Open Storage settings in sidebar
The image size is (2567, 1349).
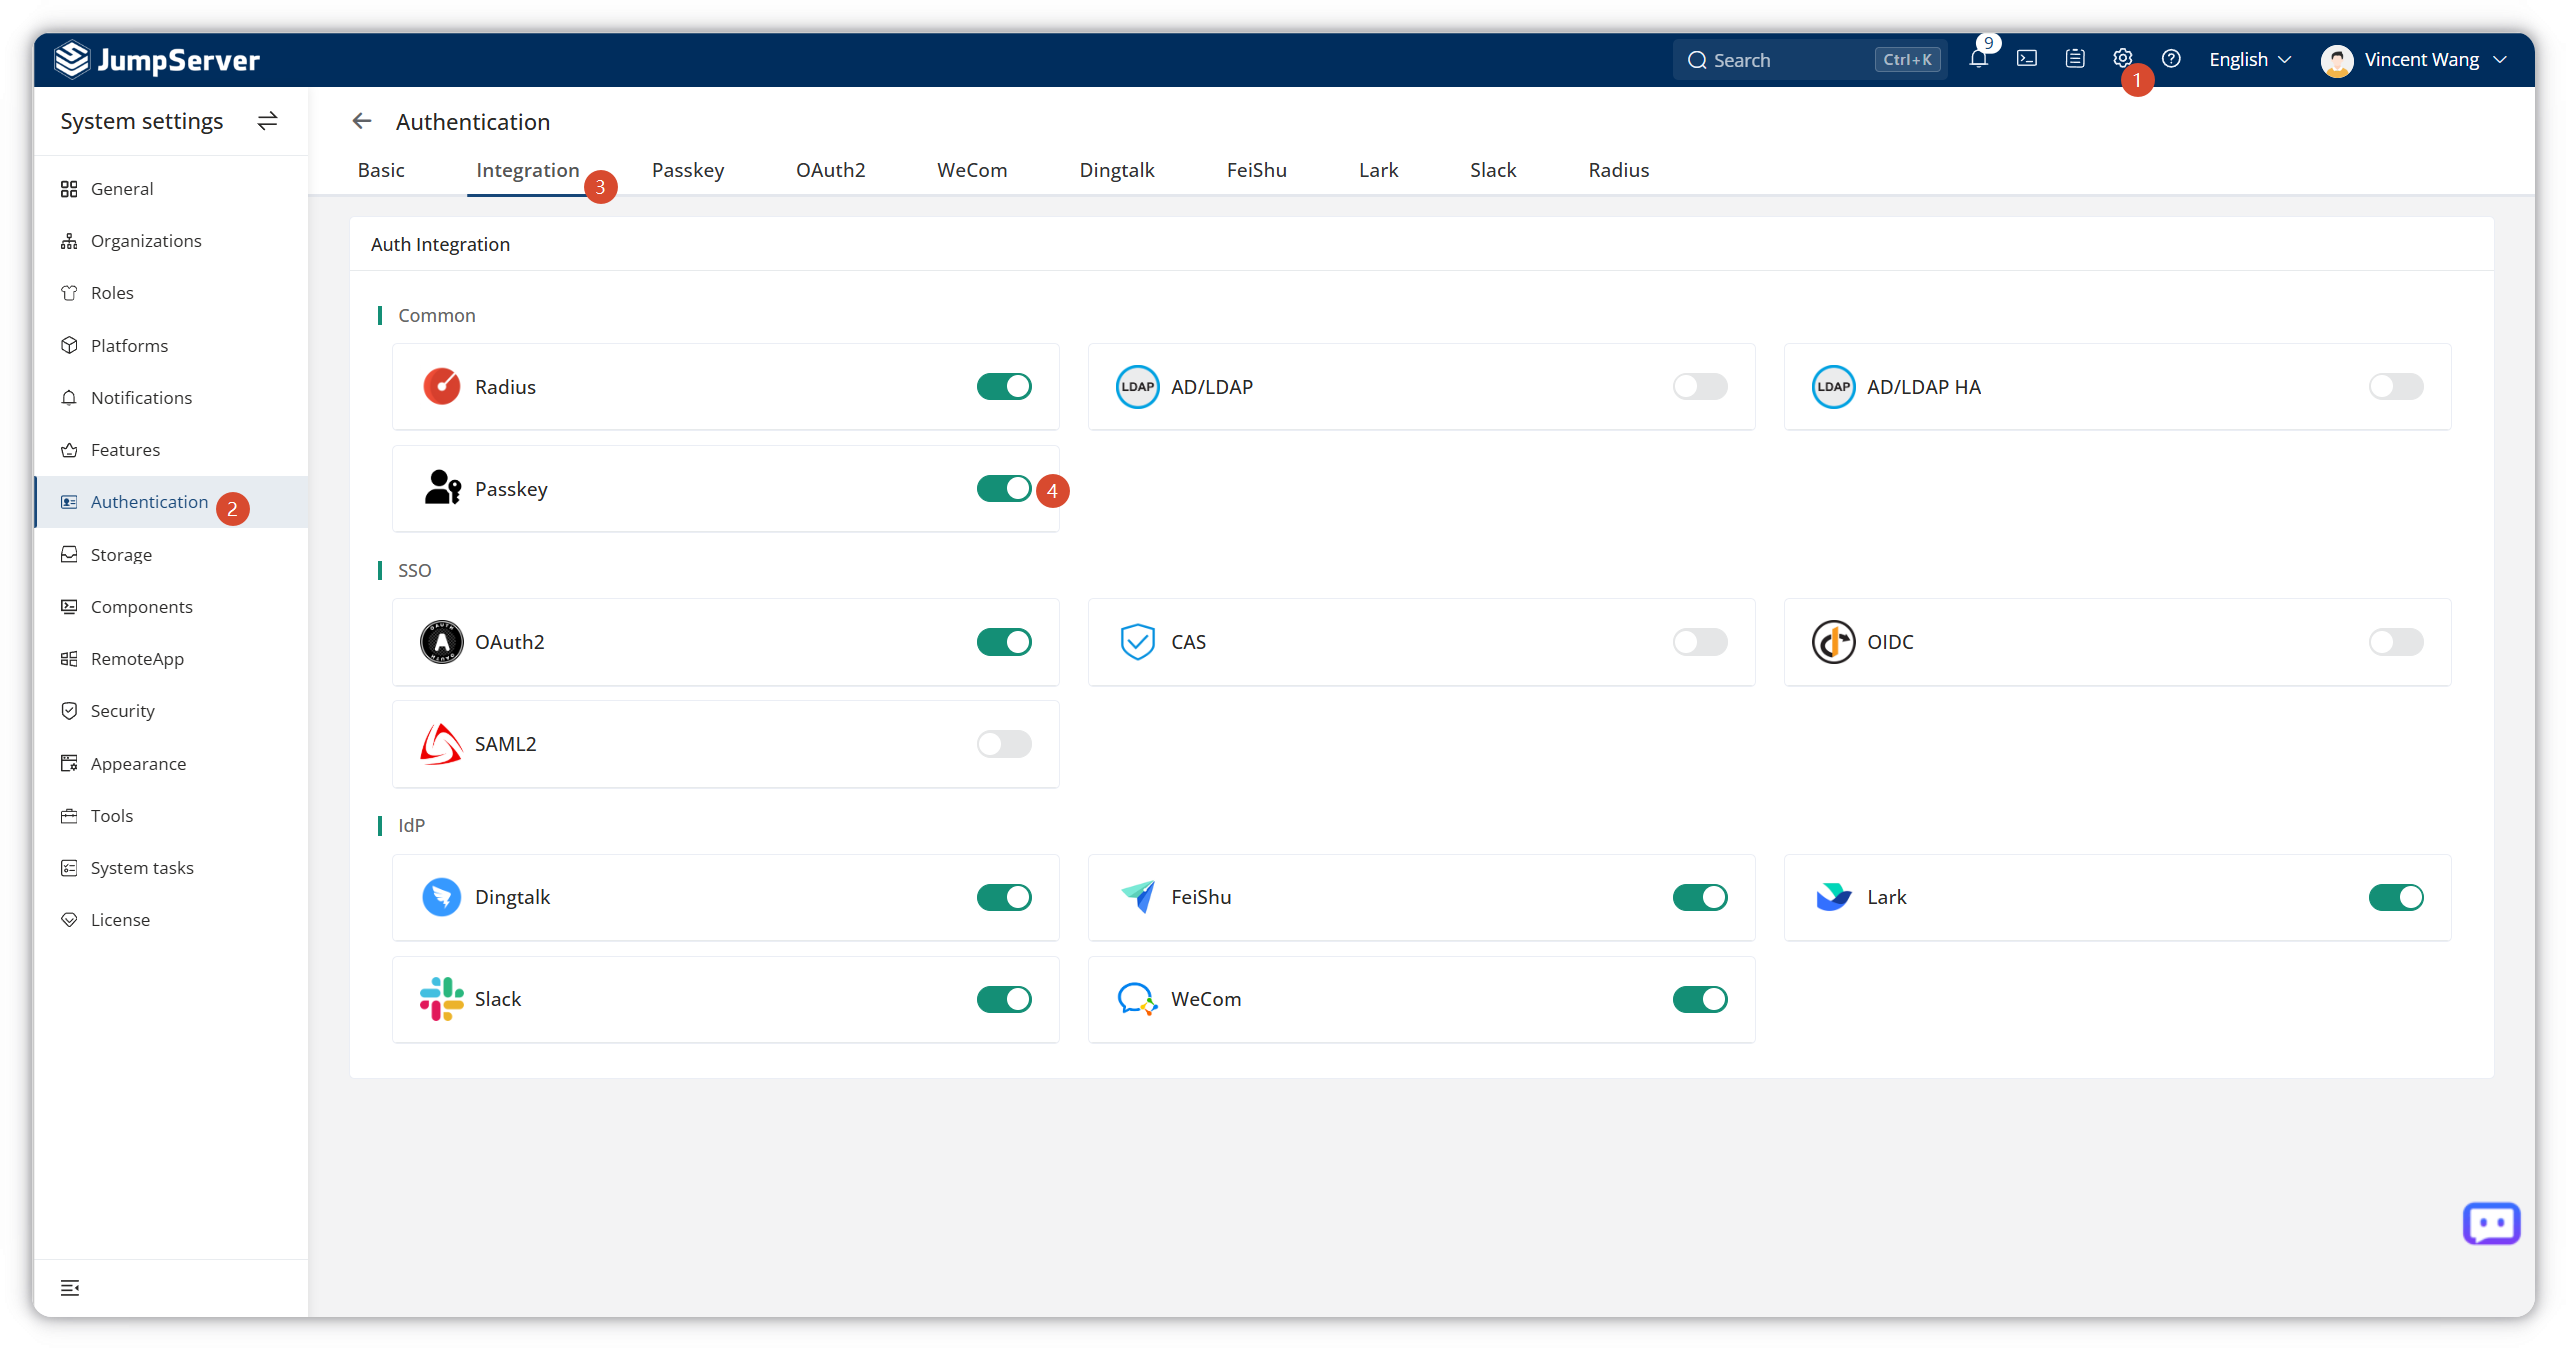[171, 555]
